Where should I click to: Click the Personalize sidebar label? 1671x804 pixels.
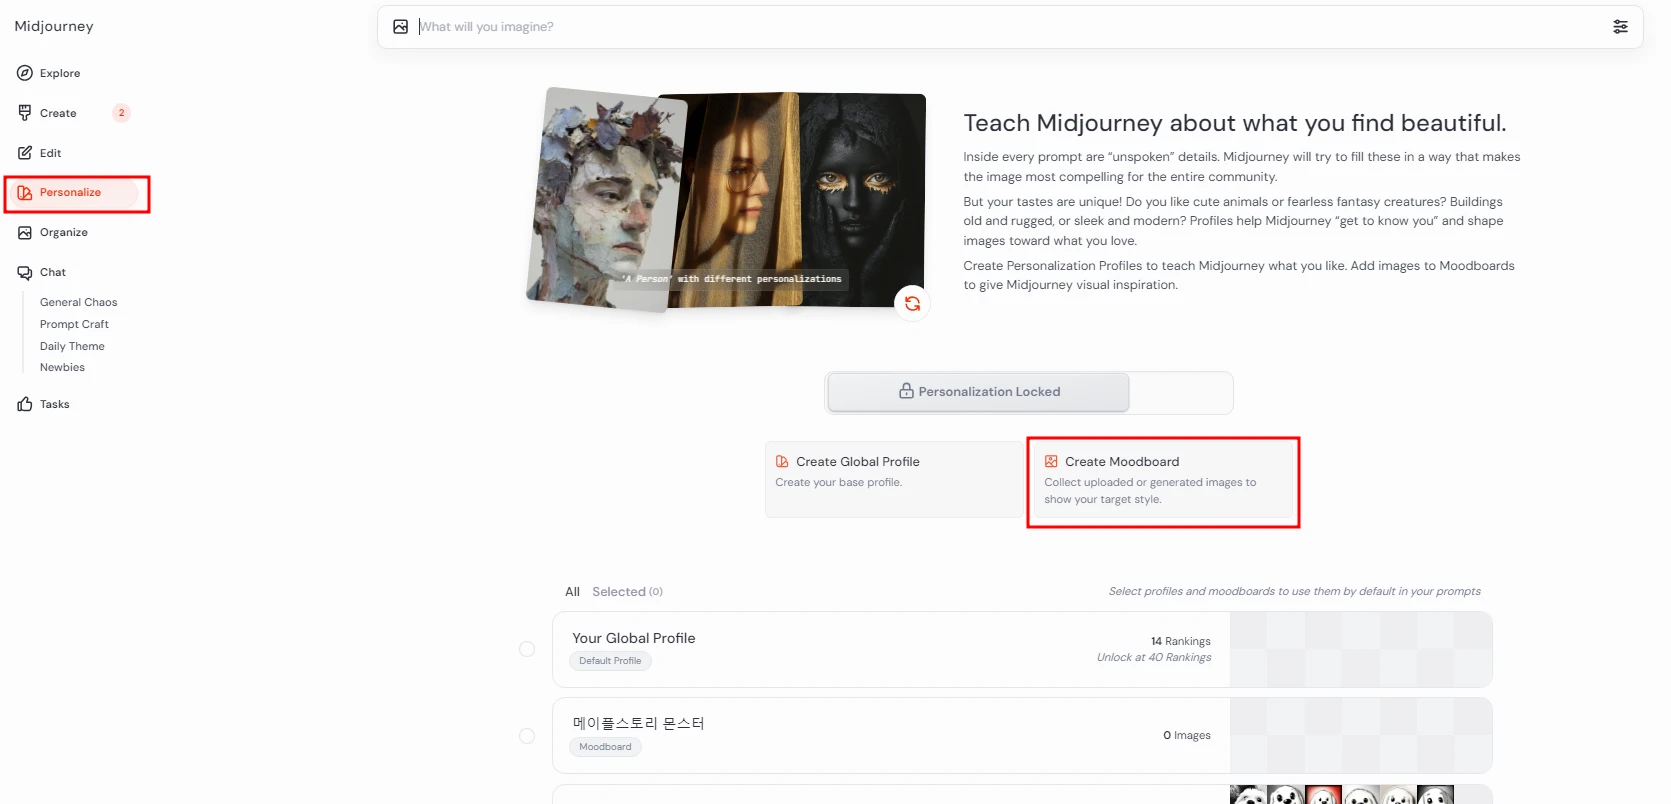coord(70,192)
